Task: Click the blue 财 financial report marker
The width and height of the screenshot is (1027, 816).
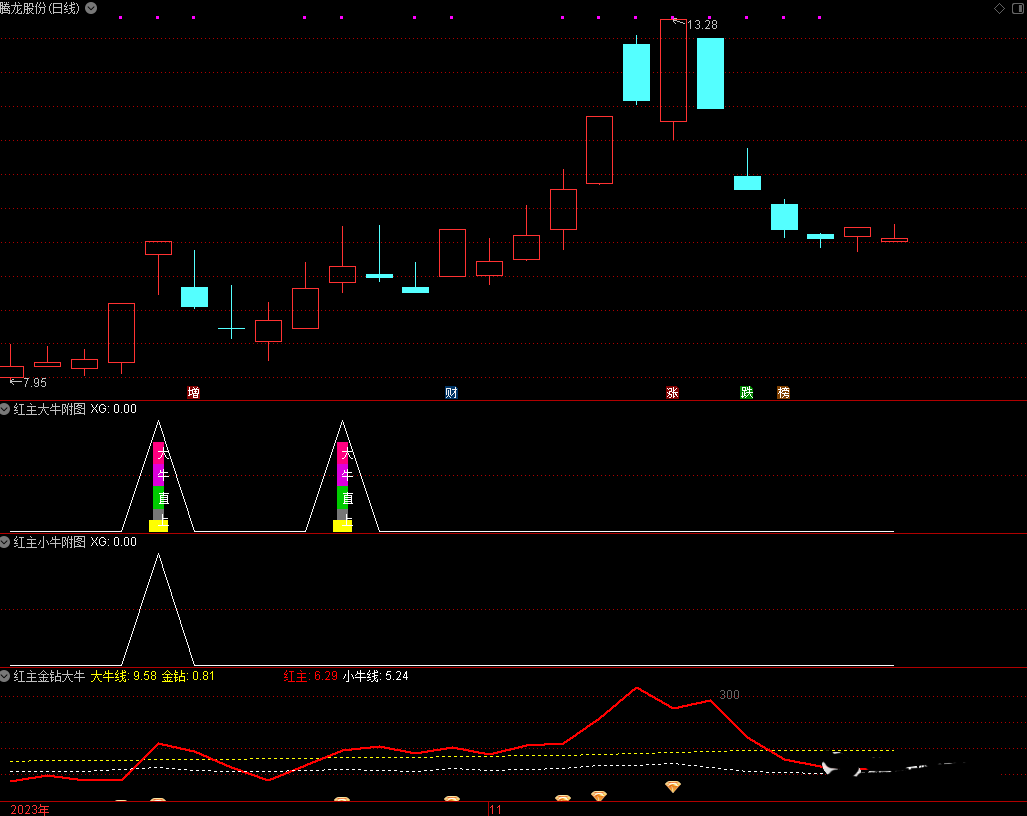Action: pyautogui.click(x=451, y=392)
